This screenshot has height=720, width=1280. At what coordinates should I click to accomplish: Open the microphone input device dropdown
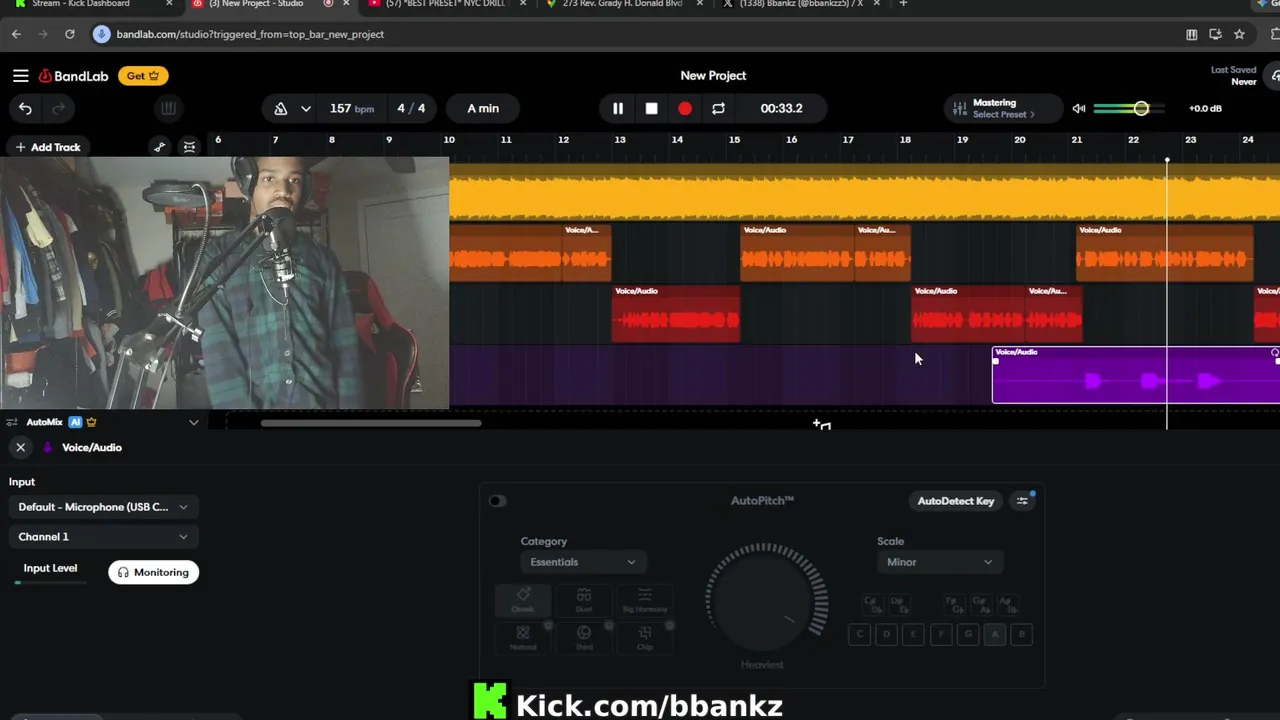[103, 507]
